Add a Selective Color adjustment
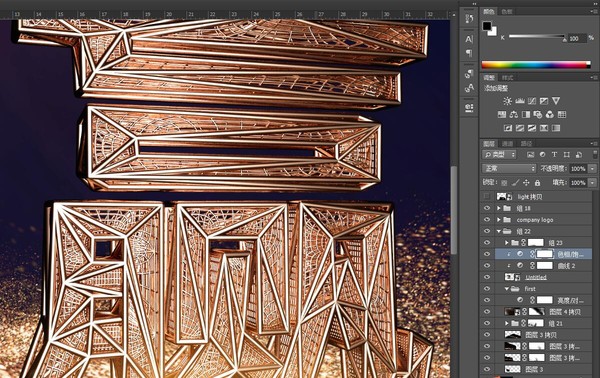The width and height of the screenshot is (600, 378). tap(544, 128)
